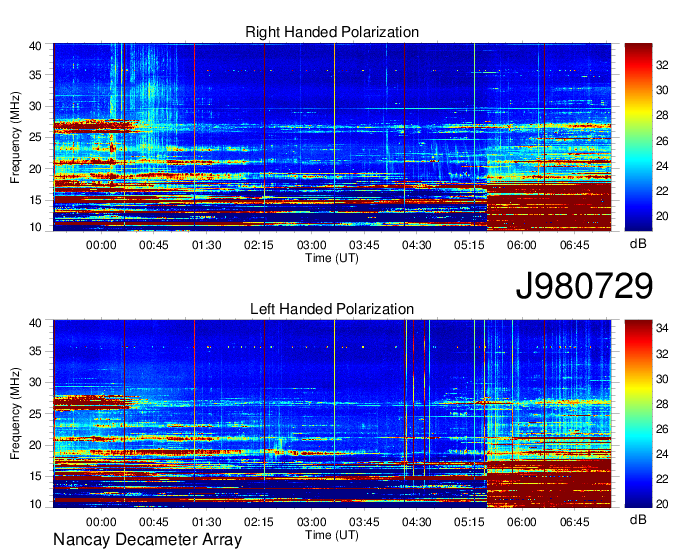Click the "Left Handed Polarization" title
This screenshot has width=680, height=552.
(332, 309)
